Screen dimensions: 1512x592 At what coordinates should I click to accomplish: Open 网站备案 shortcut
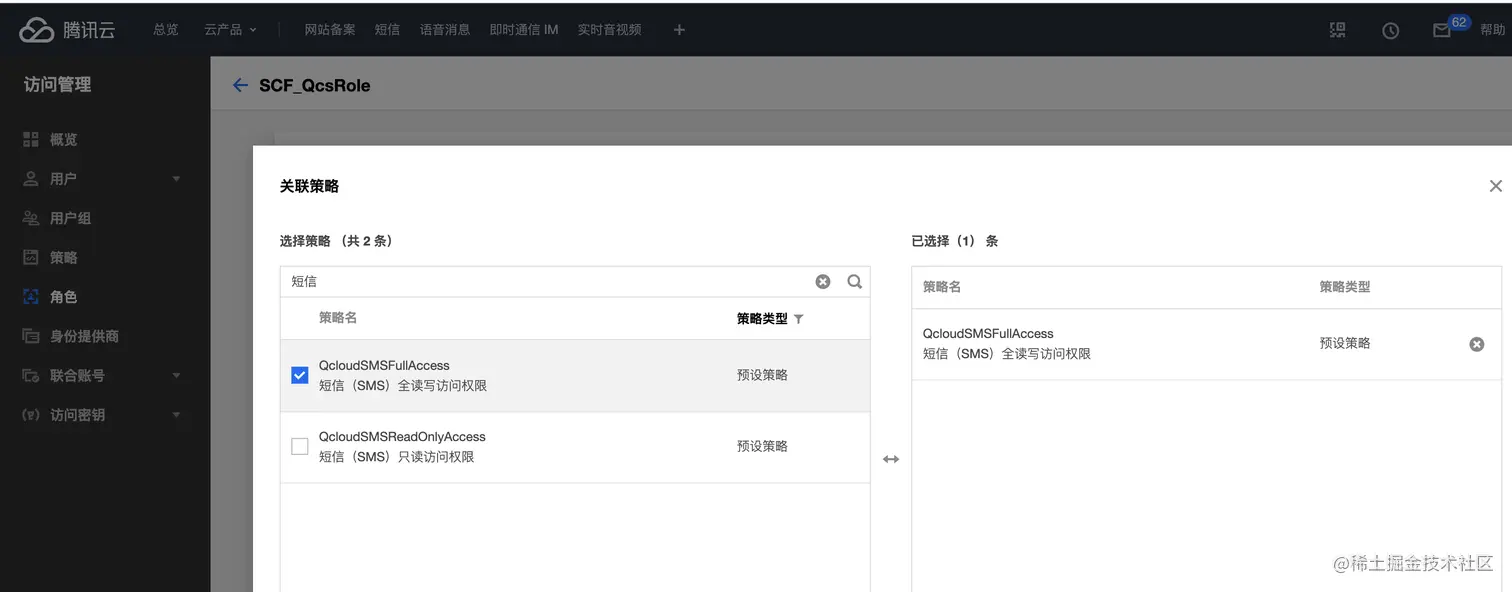point(330,30)
